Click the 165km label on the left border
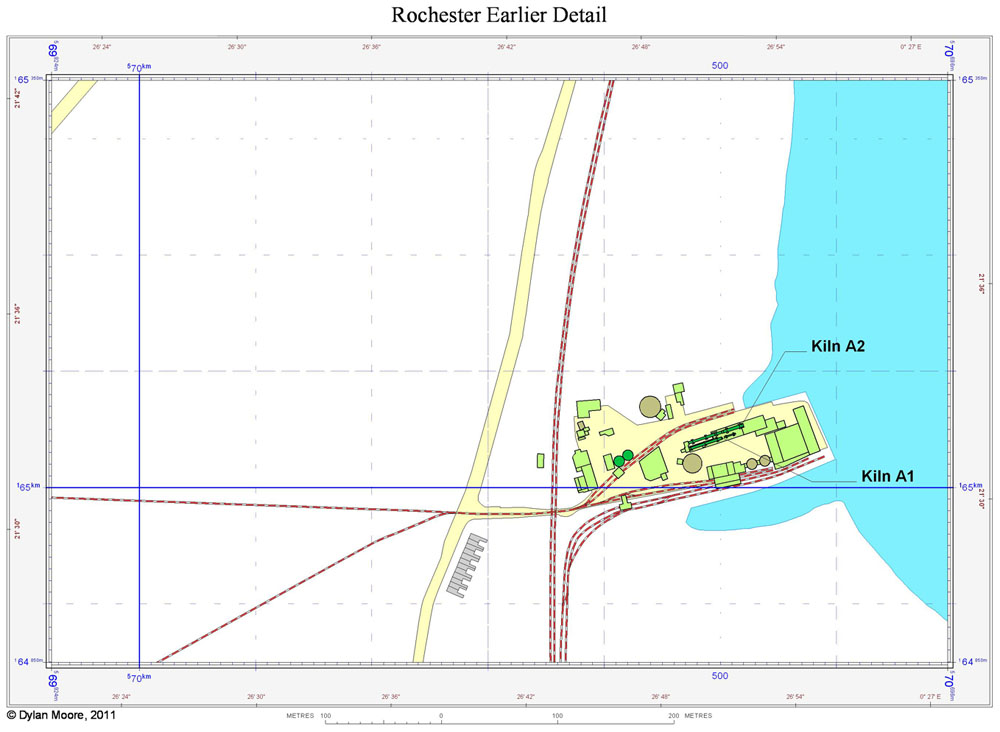Viewport: 1000px width, 732px height. tap(27, 487)
